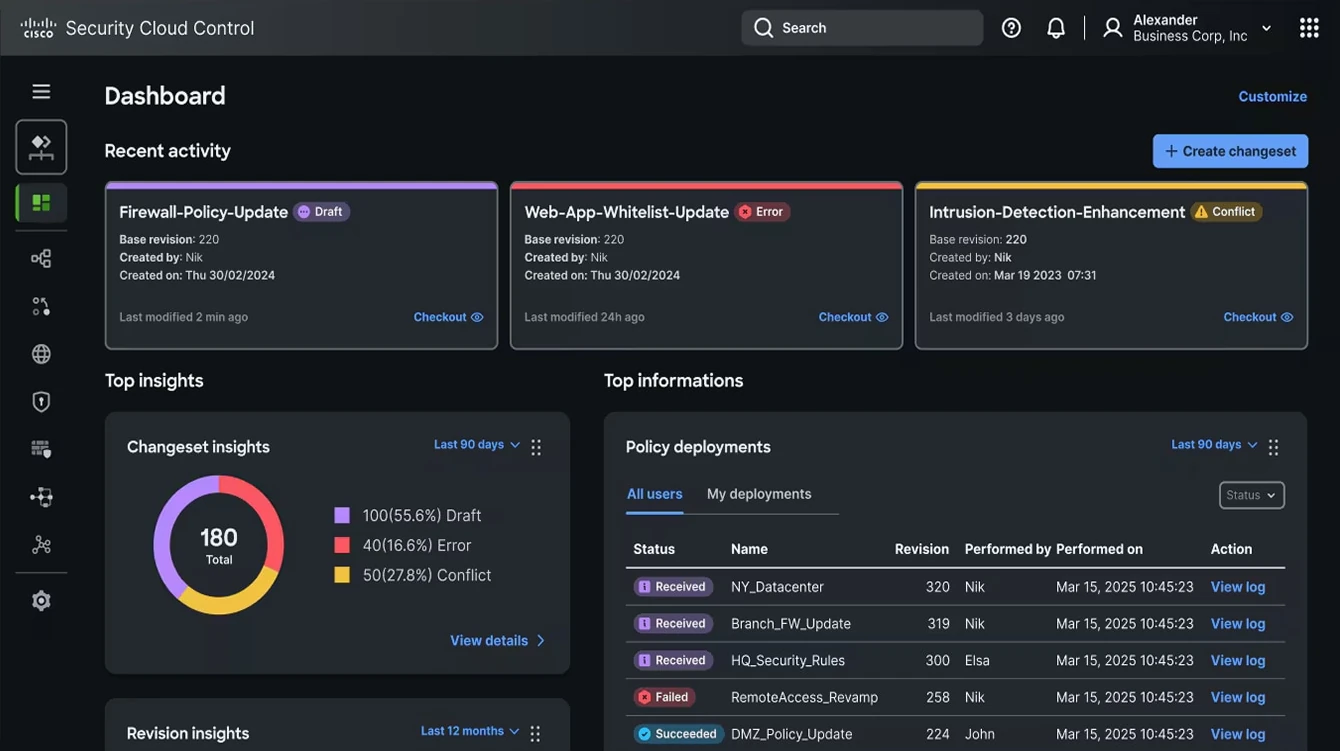This screenshot has height=751, width=1340.
Task: Open the shield security icon in the sidebar
Action: 41,402
